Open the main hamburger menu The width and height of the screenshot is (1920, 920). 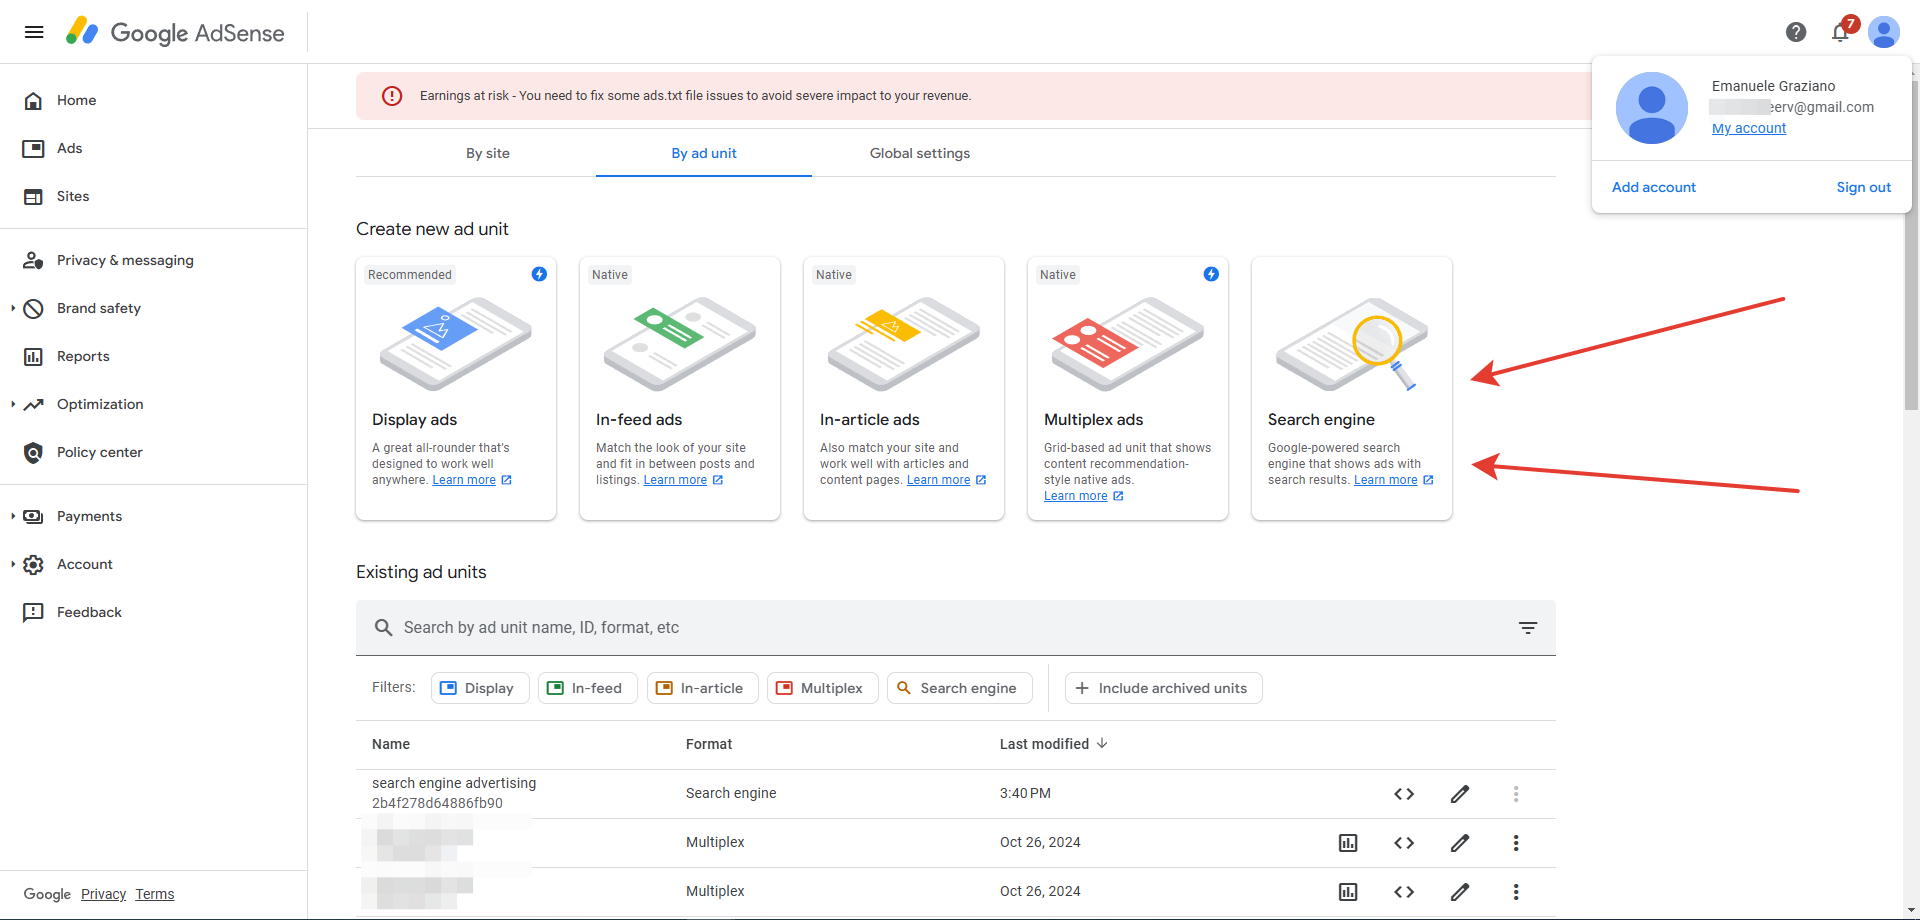tap(34, 32)
